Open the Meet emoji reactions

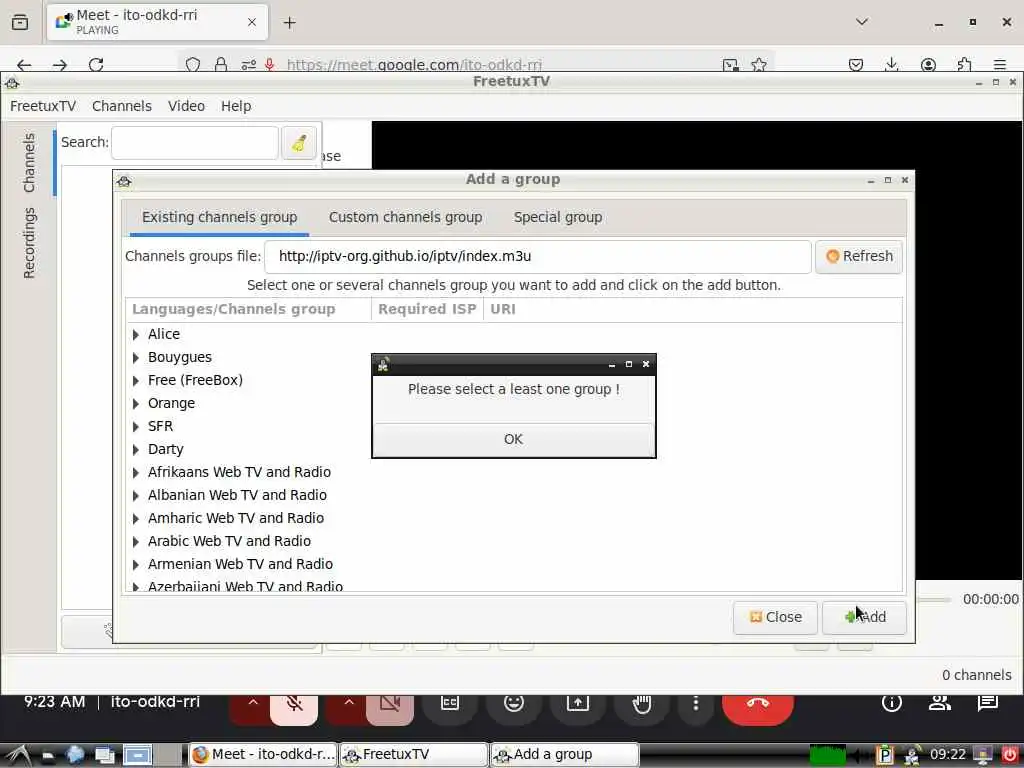tap(514, 703)
